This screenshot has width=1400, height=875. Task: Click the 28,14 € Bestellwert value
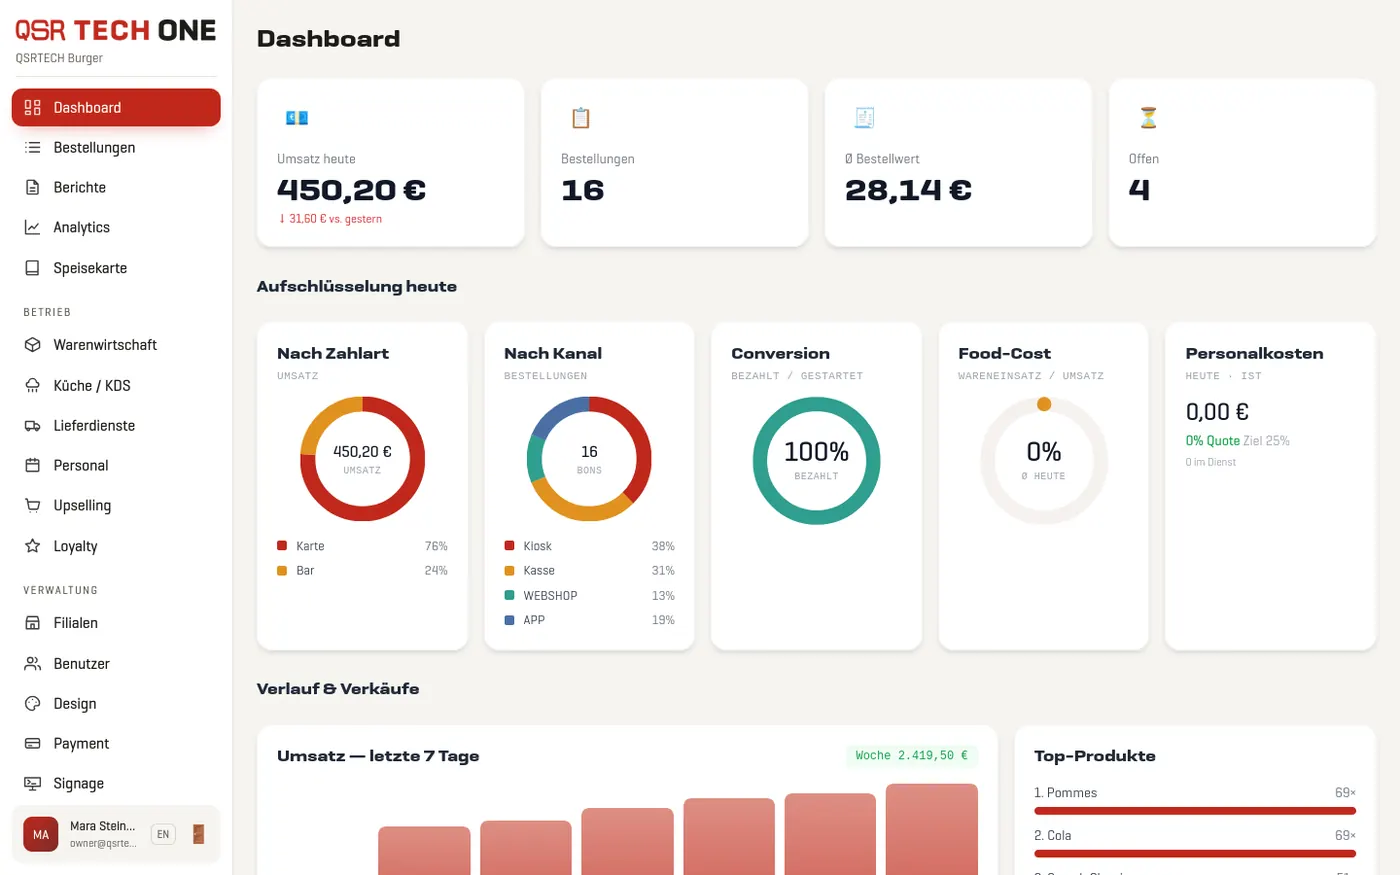[908, 190]
